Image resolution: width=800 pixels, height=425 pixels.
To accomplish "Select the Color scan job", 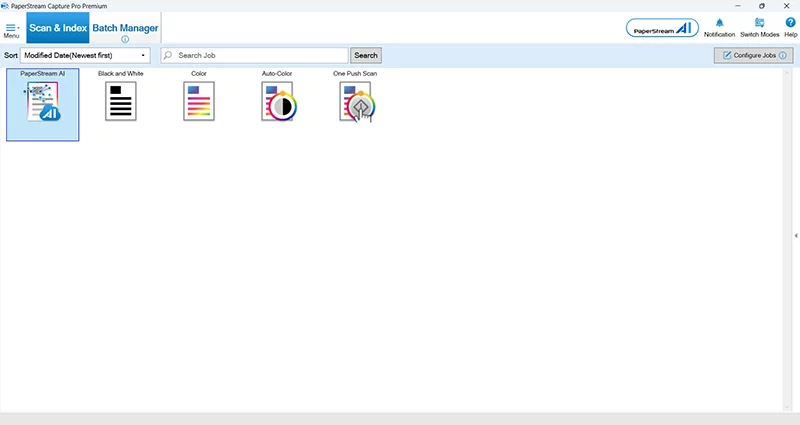I will (x=198, y=102).
